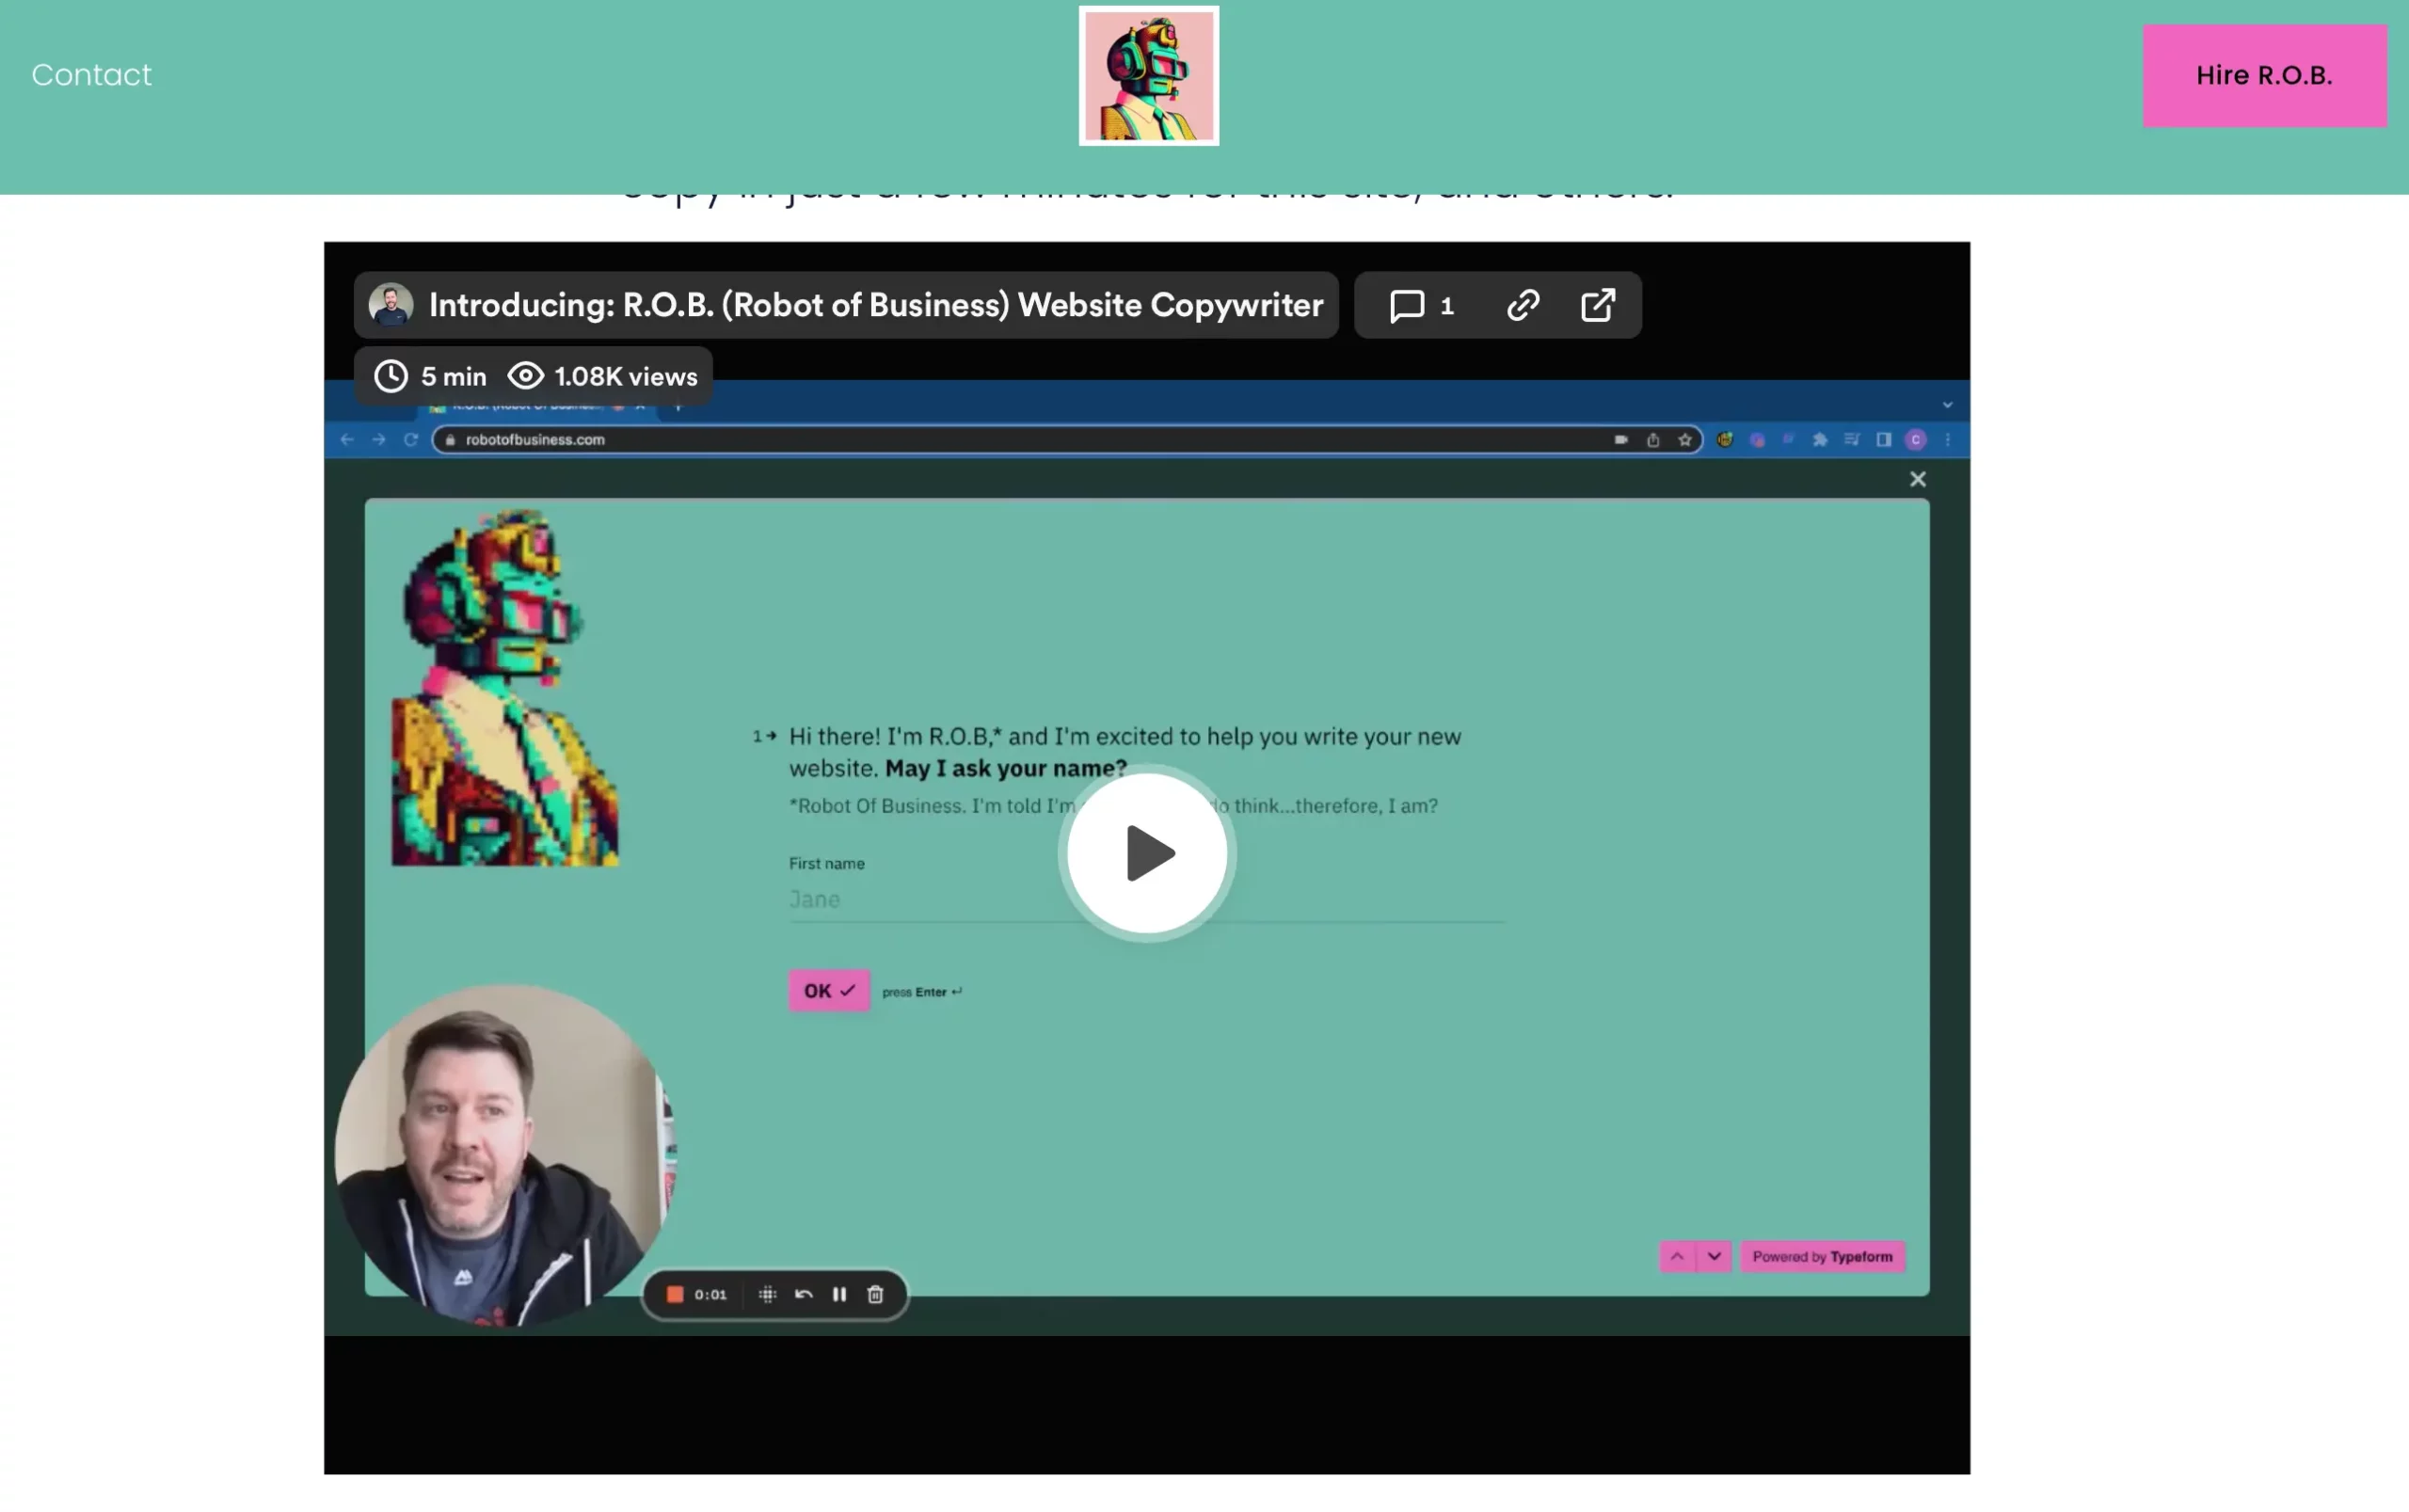Image resolution: width=2409 pixels, height=1512 pixels.
Task: Click the red stop recording square
Action: click(x=675, y=1294)
